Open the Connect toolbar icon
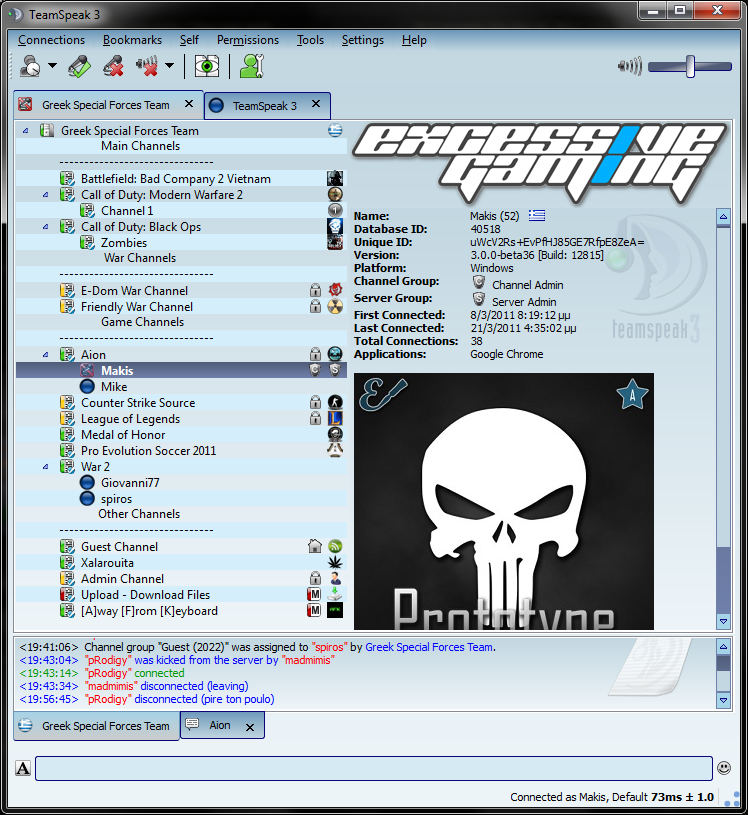748x815 pixels. click(x=30, y=66)
